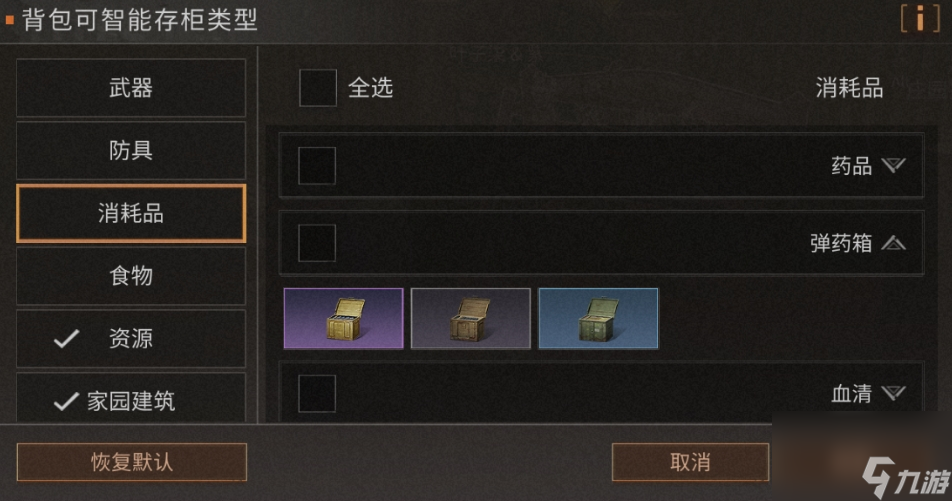Collapse the 弹药箱 section arrow
Image resolution: width=952 pixels, height=501 pixels.
[894, 244]
